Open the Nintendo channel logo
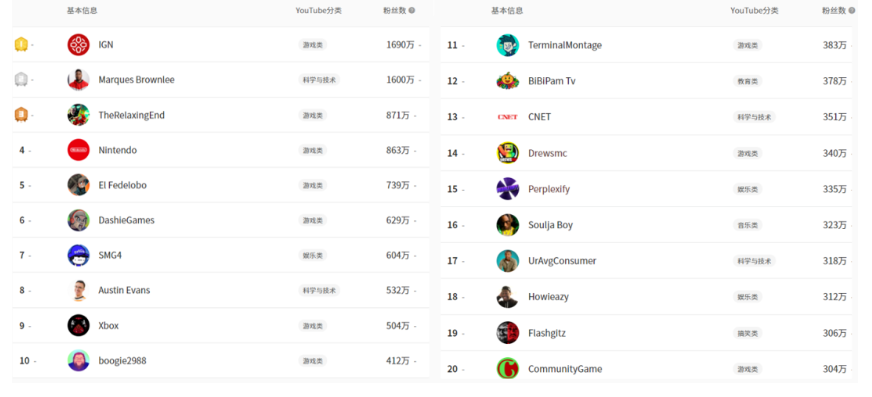This screenshot has width=872, height=397. point(78,150)
